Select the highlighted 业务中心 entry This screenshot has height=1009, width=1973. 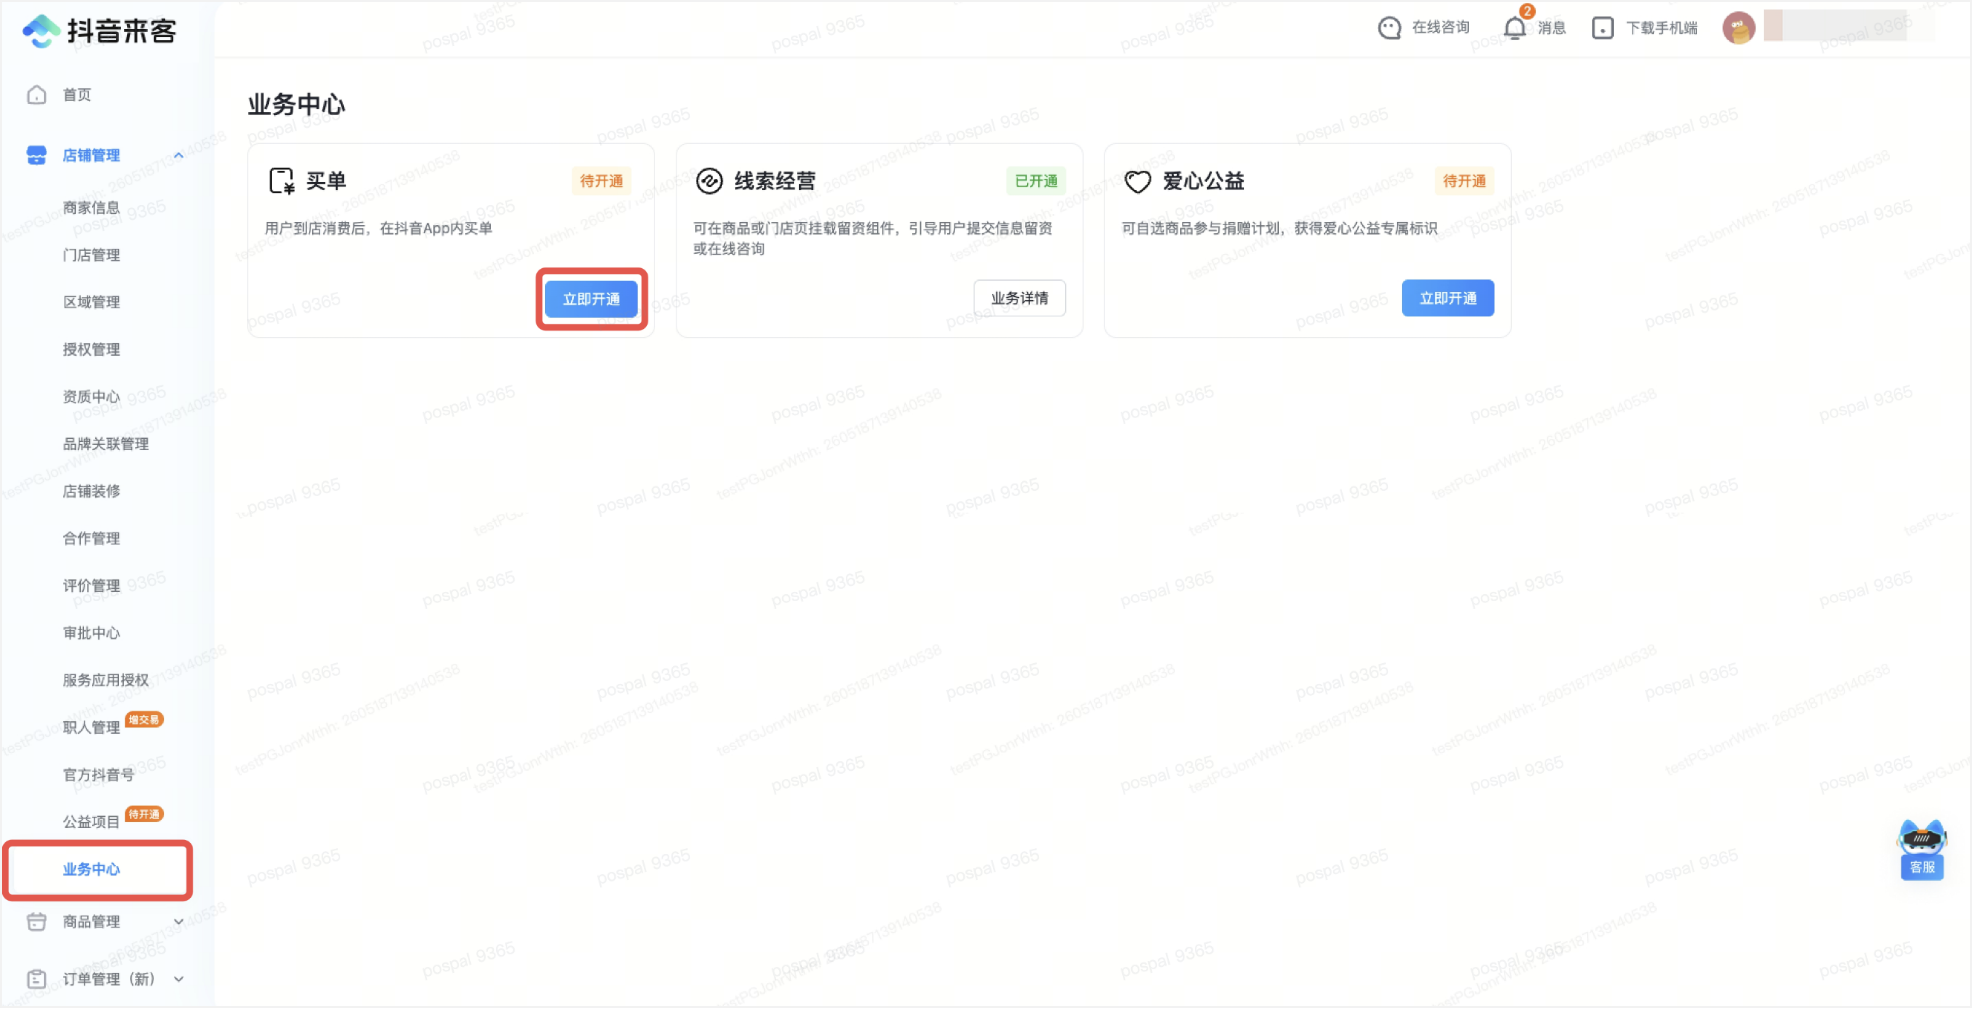(91, 870)
